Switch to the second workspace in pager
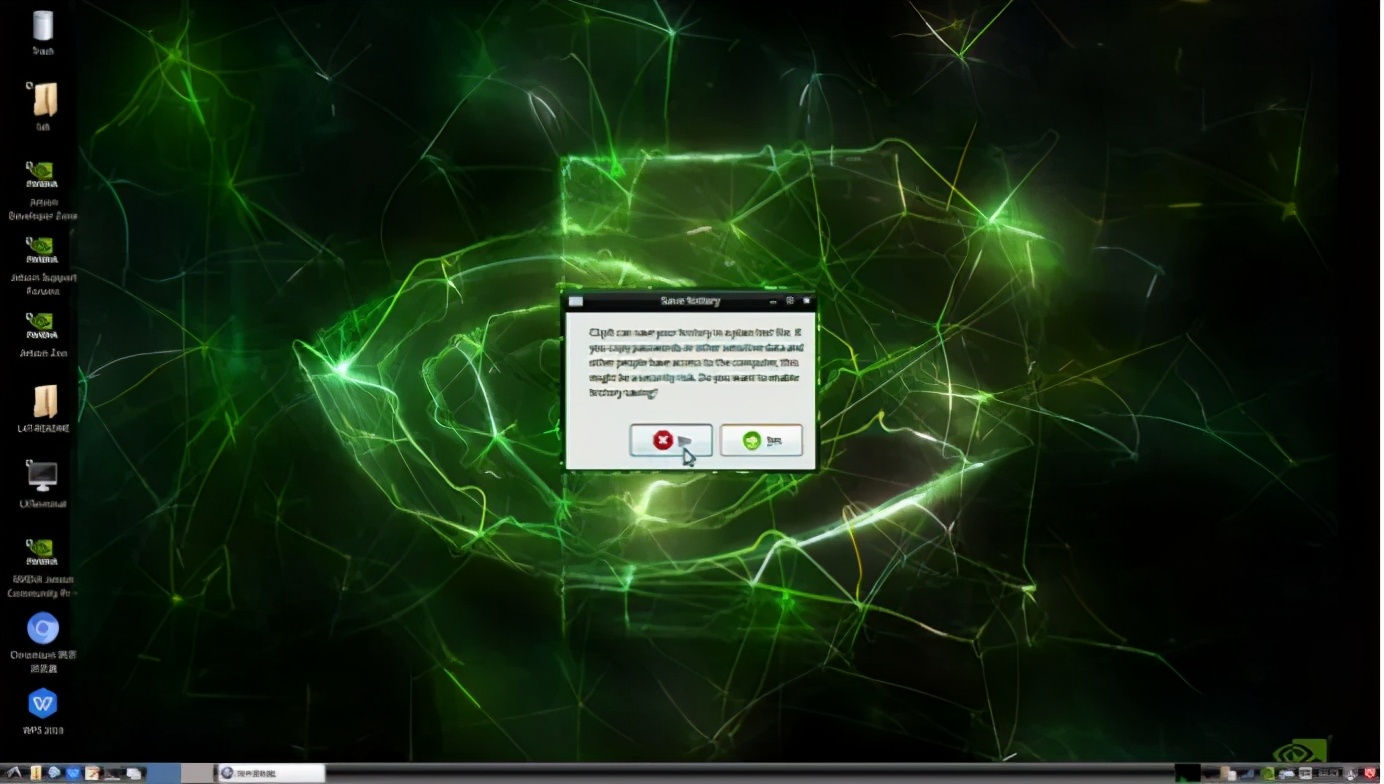 (196, 773)
